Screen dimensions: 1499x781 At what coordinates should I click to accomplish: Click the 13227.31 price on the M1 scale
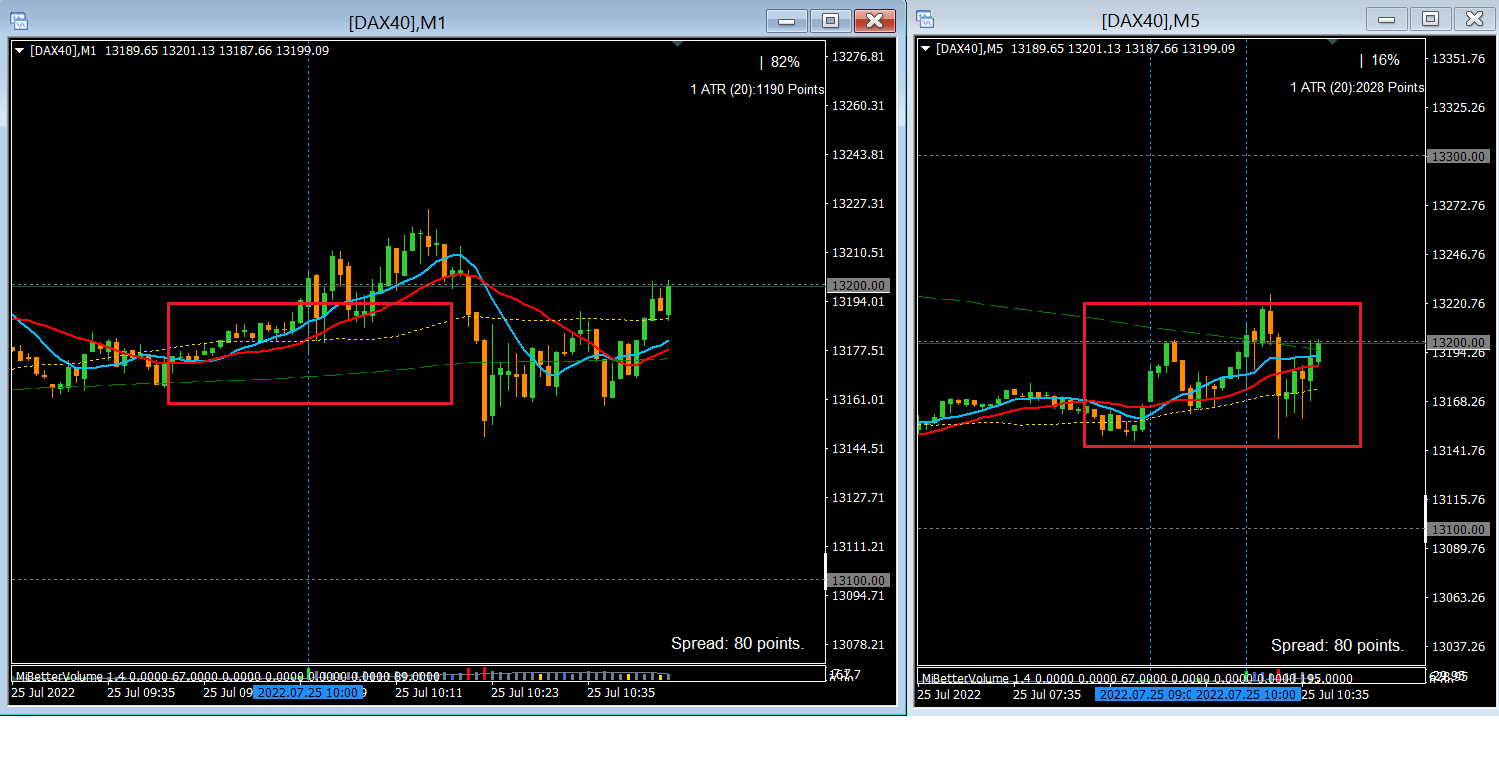(x=858, y=204)
